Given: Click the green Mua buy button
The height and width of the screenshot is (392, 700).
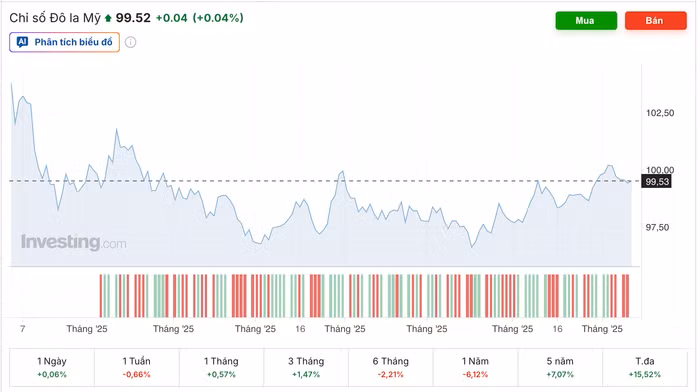Looking at the screenshot, I should coord(586,21).
